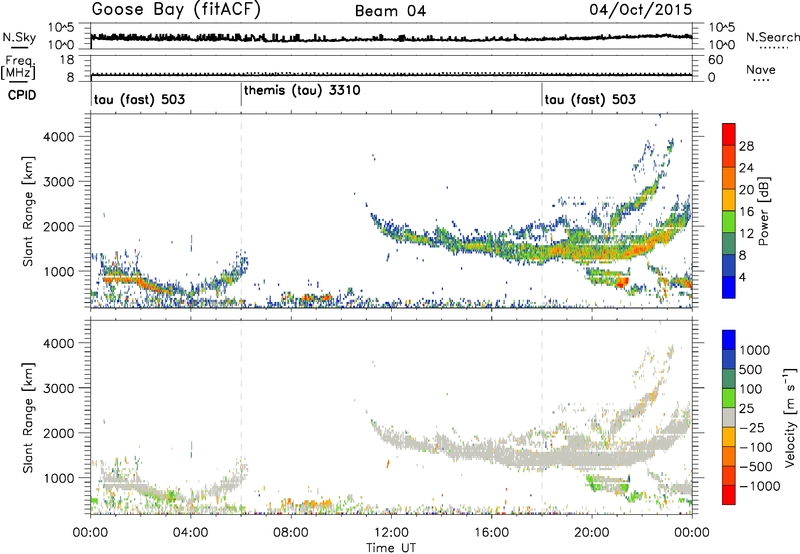Click 'Slant Range [km]' label of velocity panel
This screenshot has height=554, width=800.
point(28,418)
